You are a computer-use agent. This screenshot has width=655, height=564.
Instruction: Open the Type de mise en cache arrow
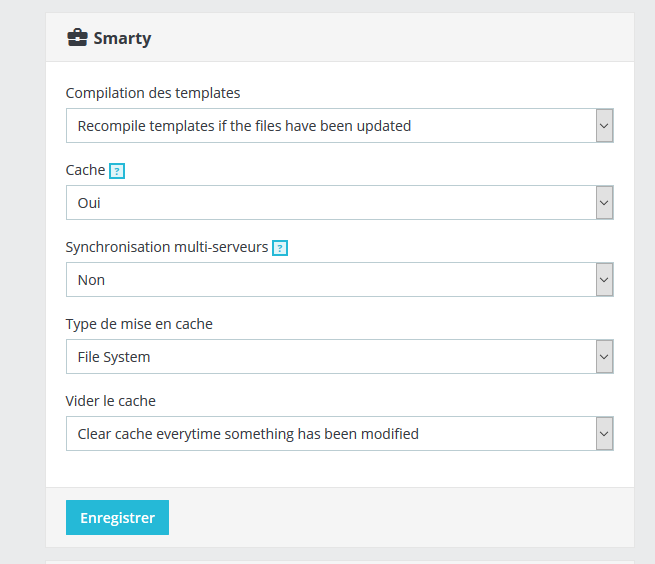pyautogui.click(x=604, y=356)
